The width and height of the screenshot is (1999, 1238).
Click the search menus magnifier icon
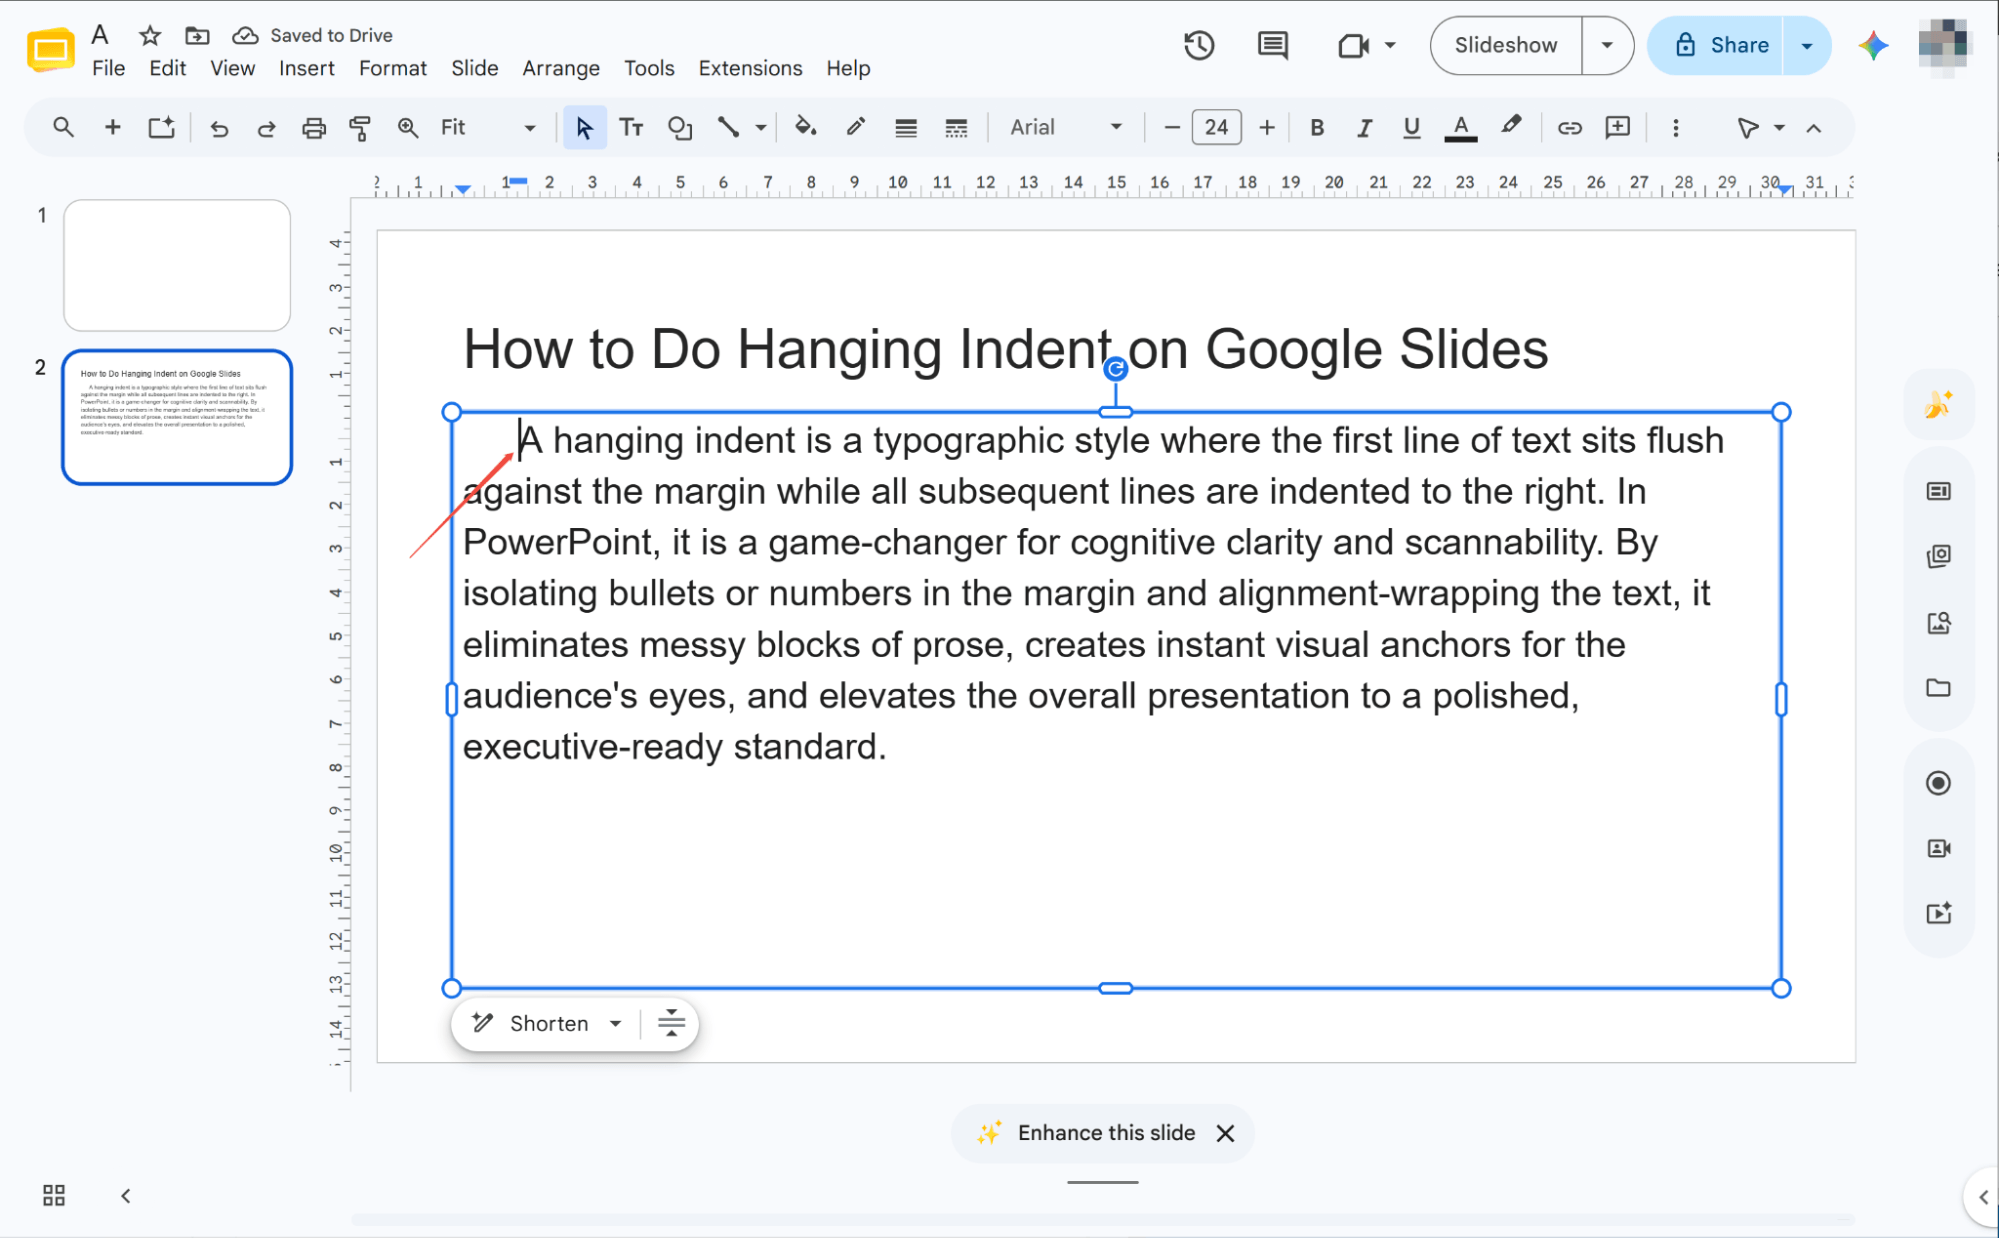click(x=63, y=127)
